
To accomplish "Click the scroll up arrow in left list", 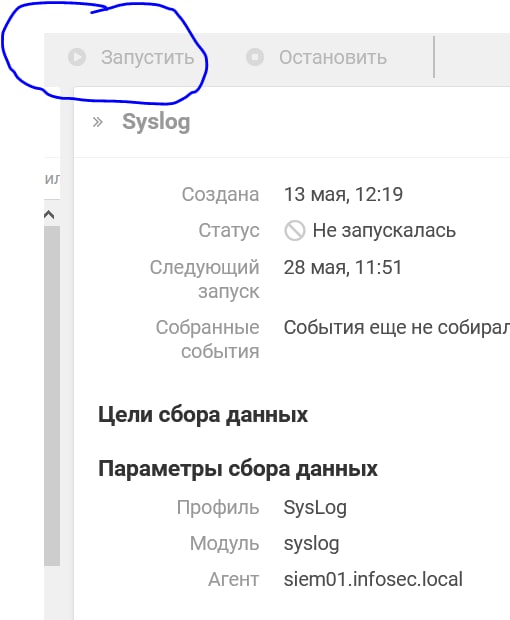I will click(x=49, y=215).
